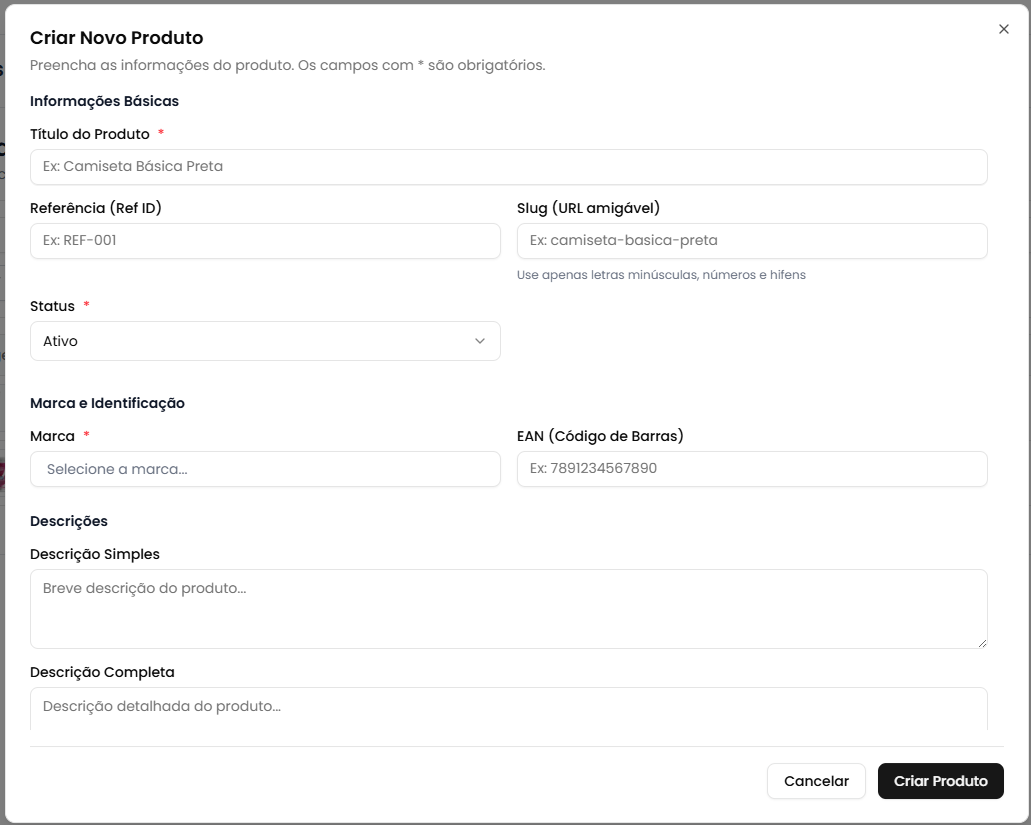Screen dimensions: 1031x825
Task: Click the EAN (Código de Barras) field
Action: pos(751,469)
